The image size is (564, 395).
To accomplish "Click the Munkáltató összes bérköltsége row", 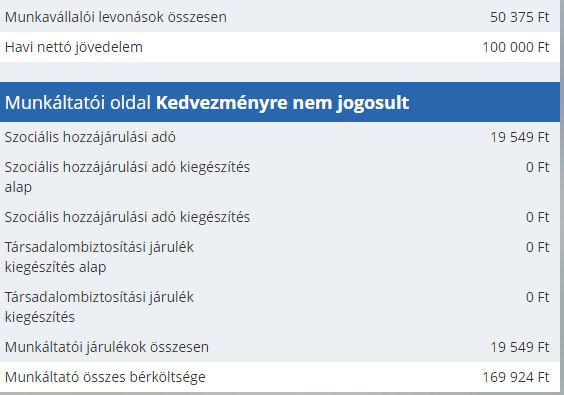I will coord(280,377).
